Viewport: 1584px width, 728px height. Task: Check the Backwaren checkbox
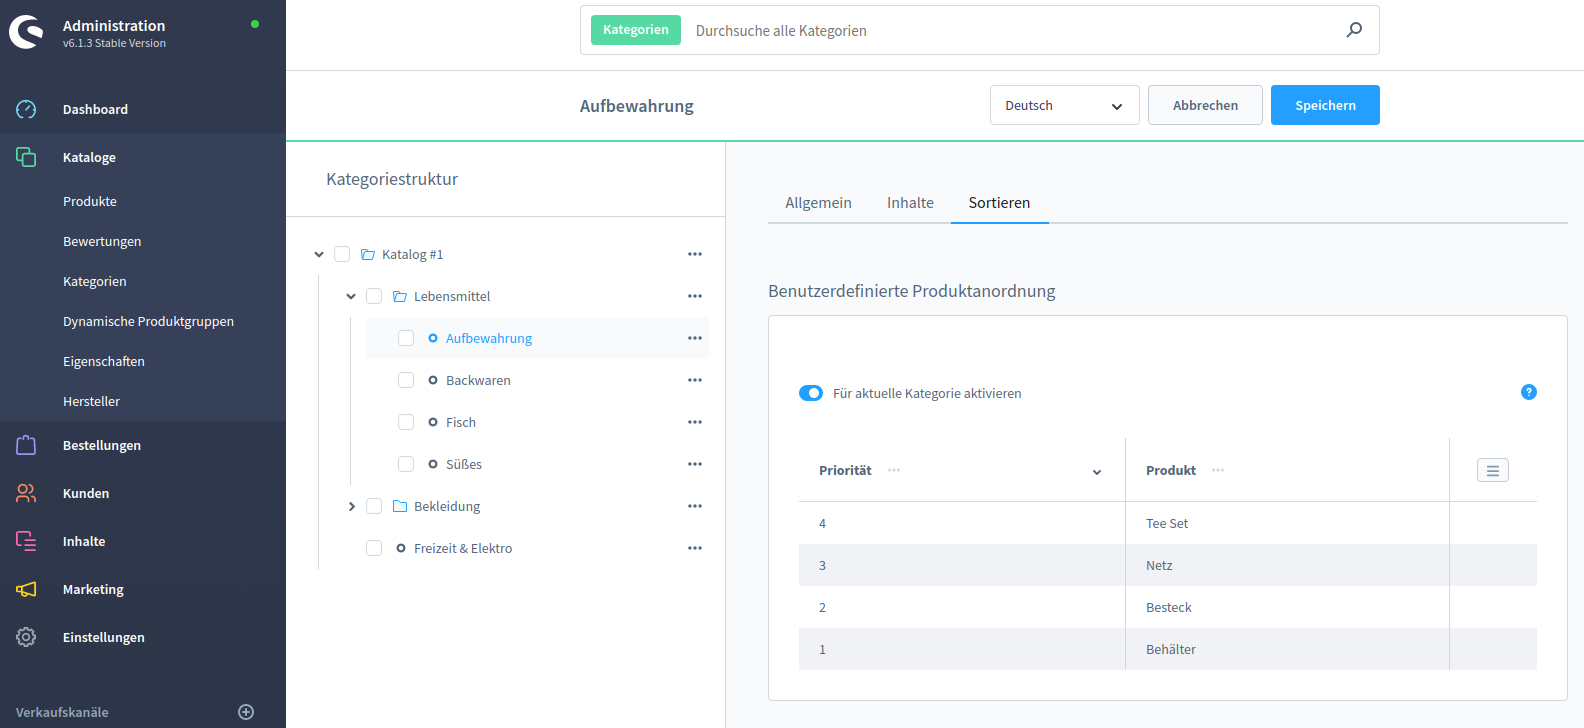(406, 380)
